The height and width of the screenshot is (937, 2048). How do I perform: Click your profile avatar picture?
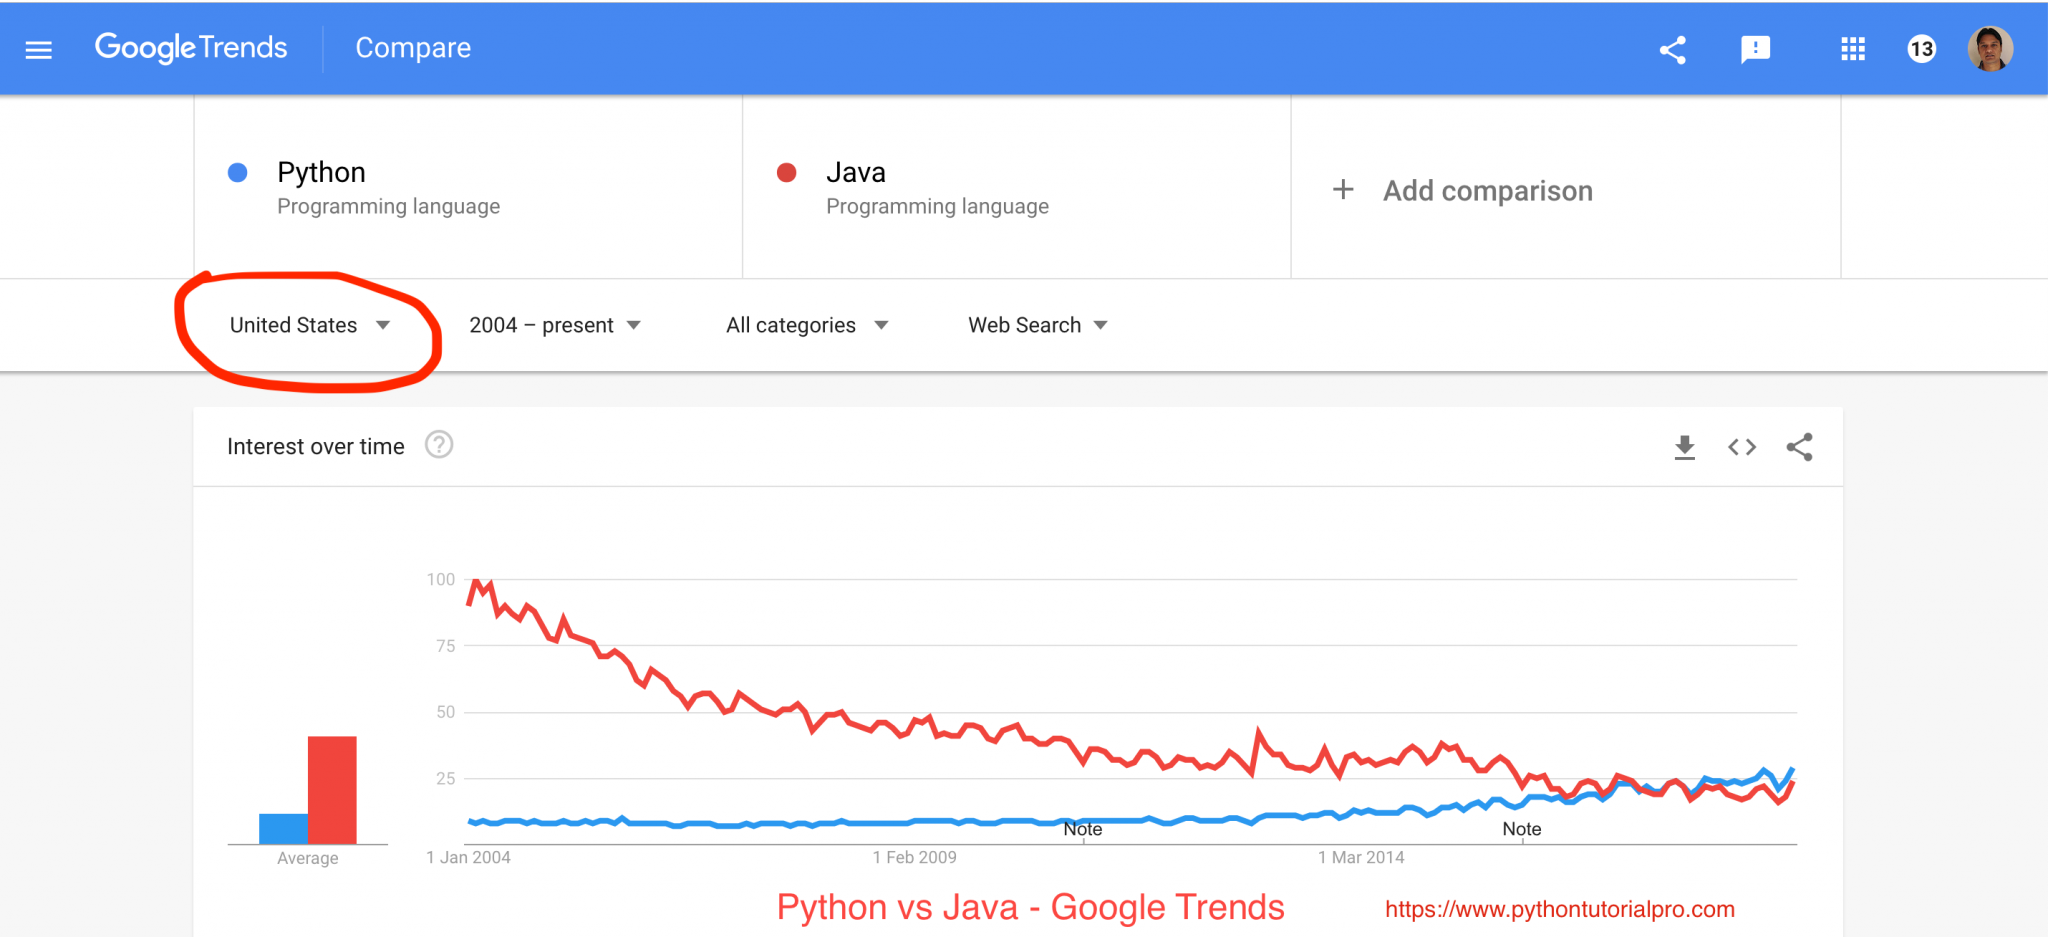[x=1990, y=48]
